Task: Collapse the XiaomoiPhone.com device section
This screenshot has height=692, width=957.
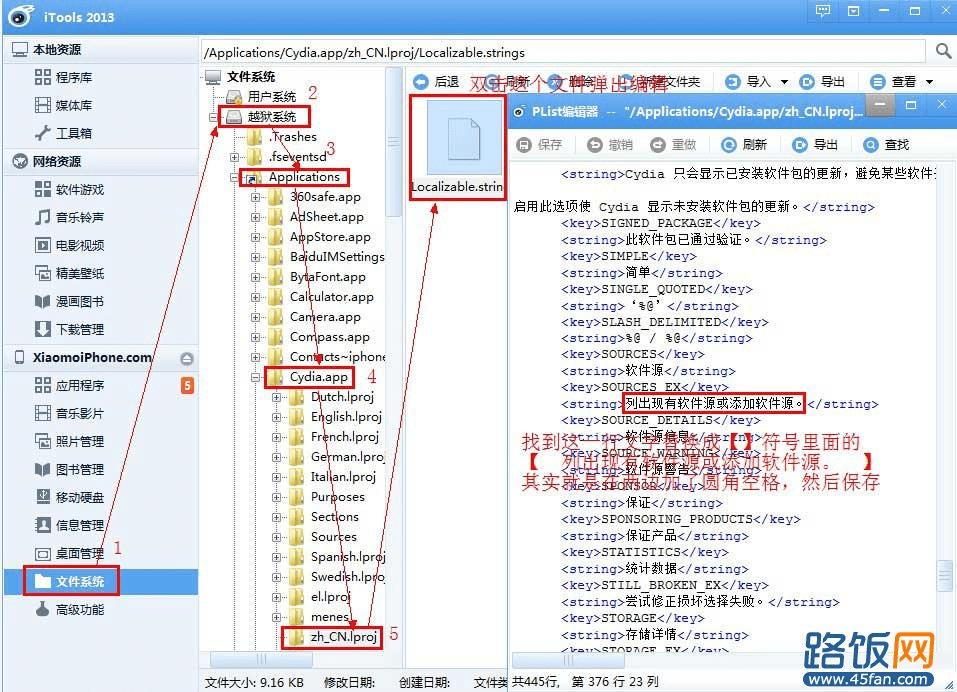Action: (187, 358)
